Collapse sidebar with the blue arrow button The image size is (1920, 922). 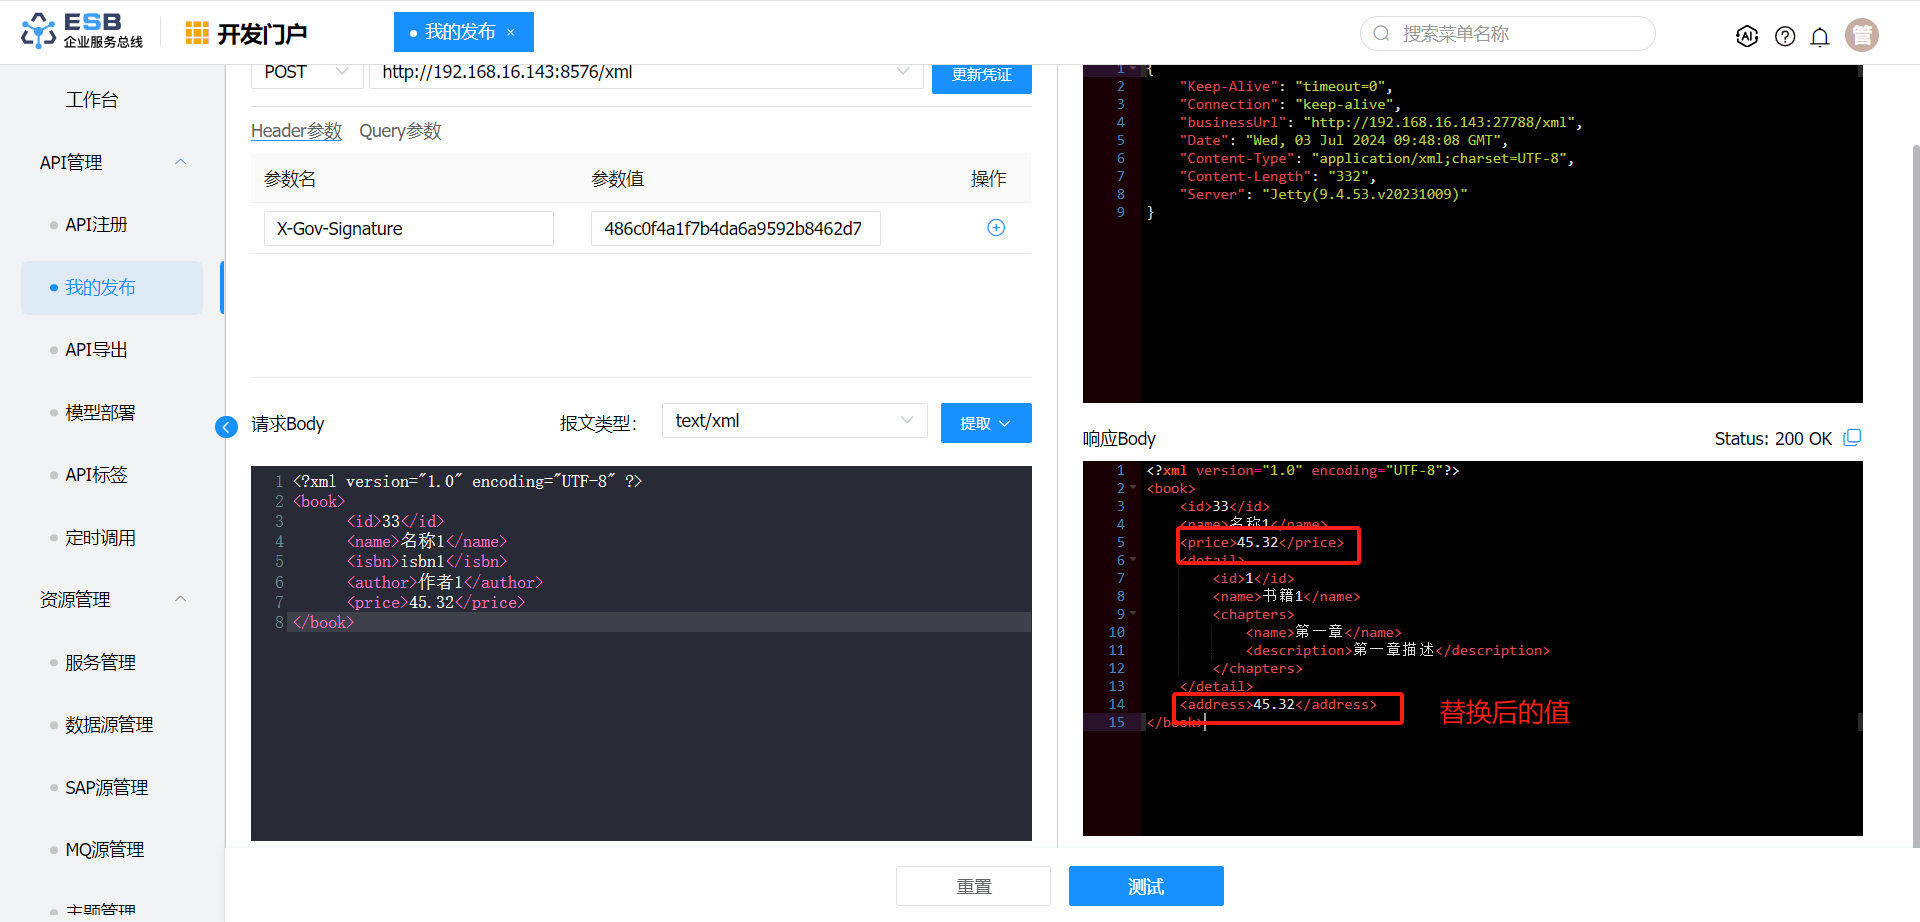[x=226, y=427]
